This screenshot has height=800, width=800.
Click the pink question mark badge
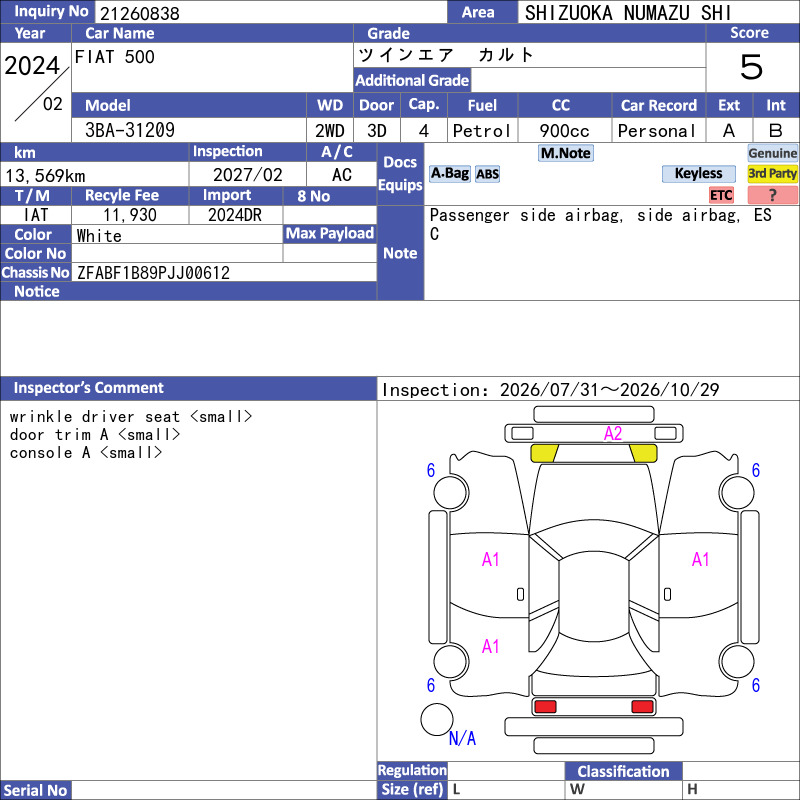(x=772, y=195)
